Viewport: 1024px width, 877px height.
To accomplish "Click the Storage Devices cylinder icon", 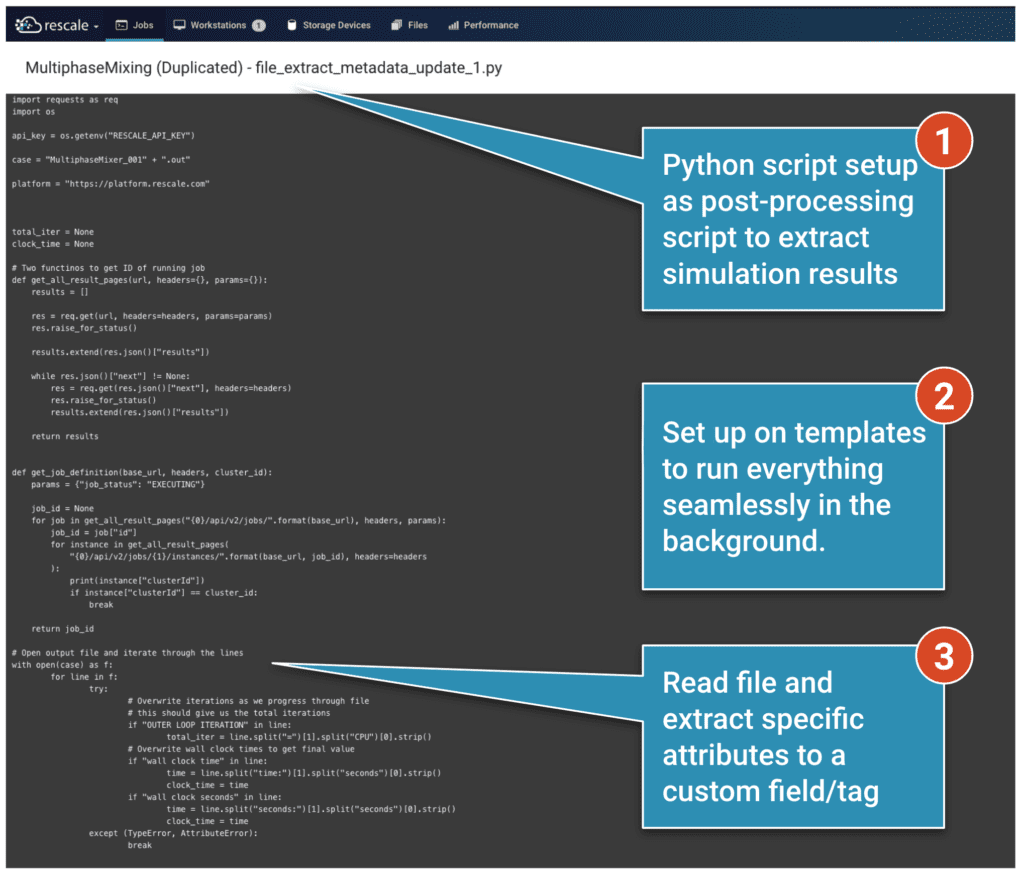I will [x=292, y=25].
